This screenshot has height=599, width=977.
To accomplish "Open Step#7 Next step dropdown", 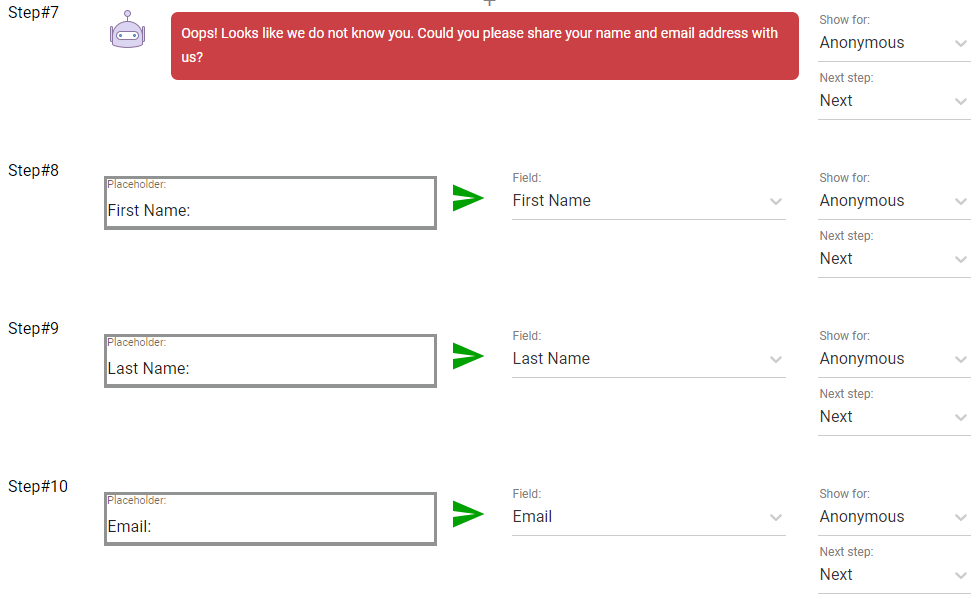I will (x=894, y=101).
